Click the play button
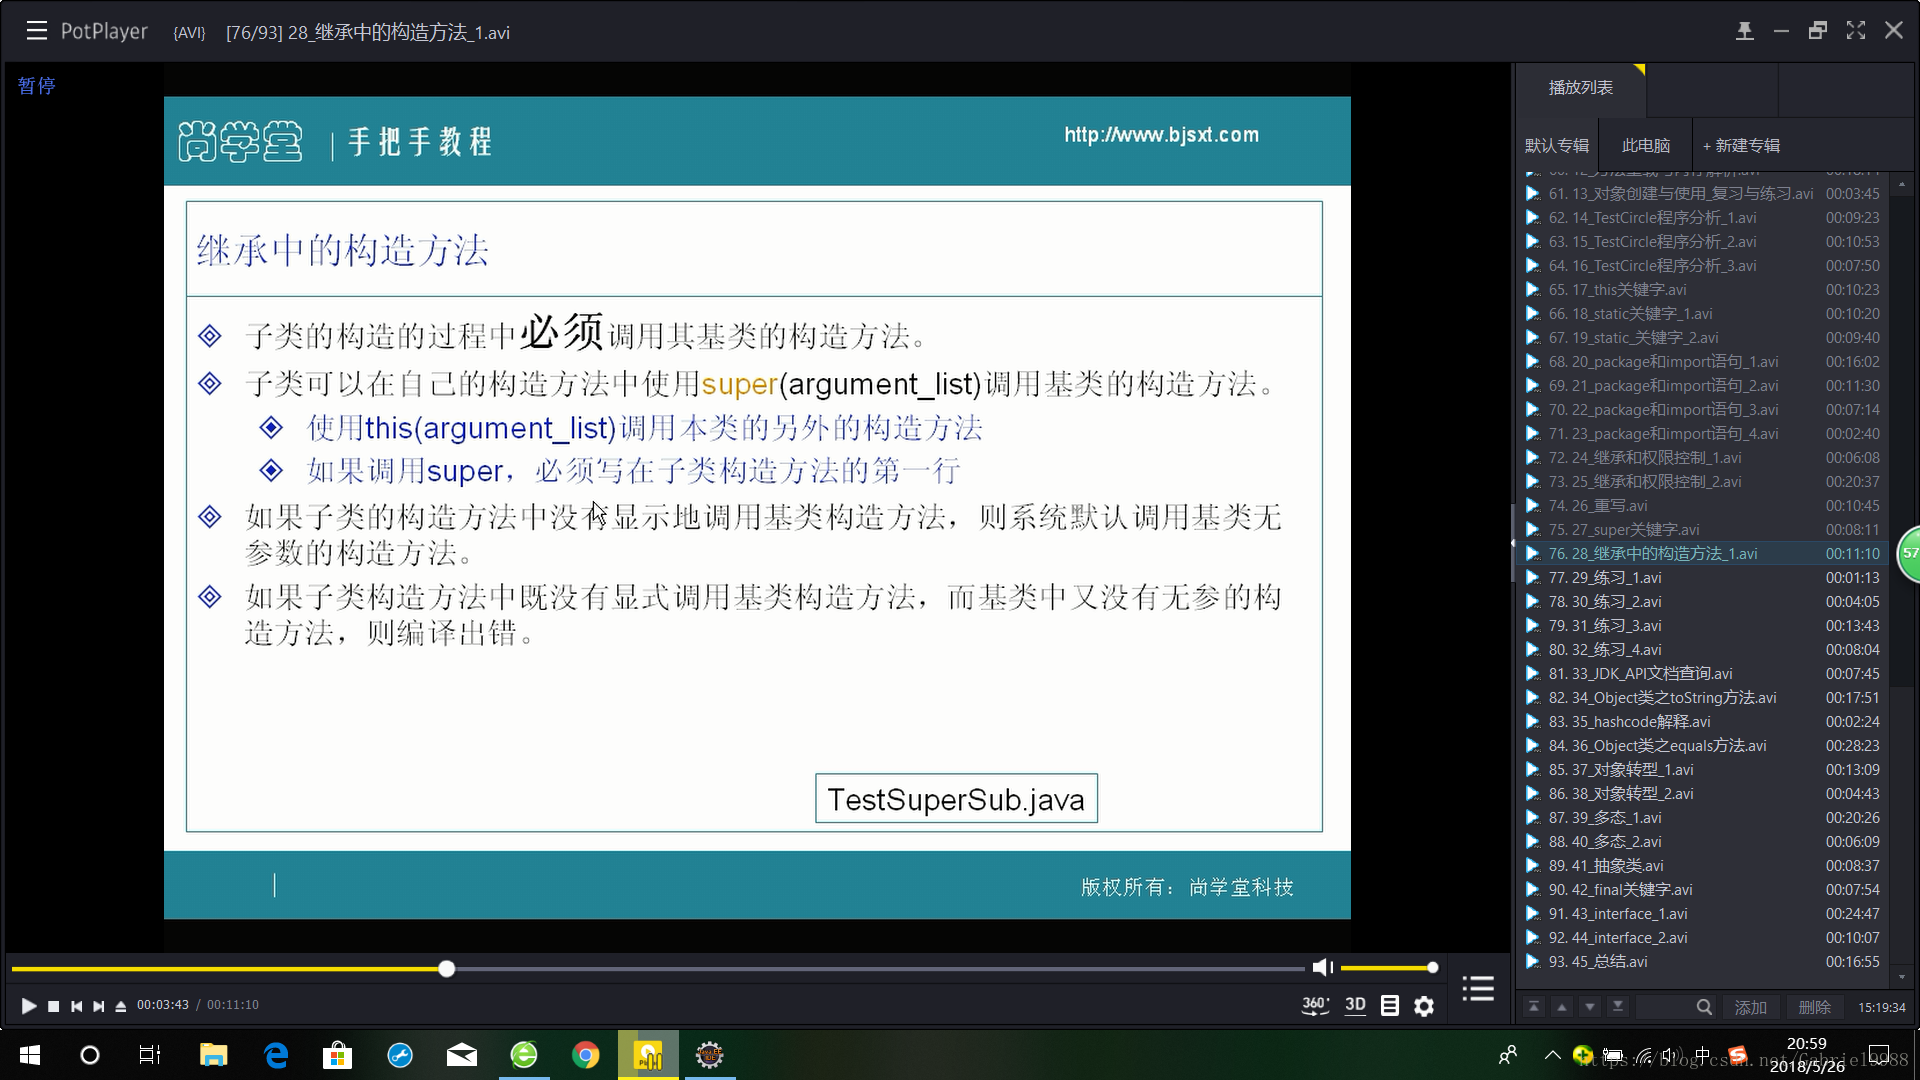Image resolution: width=1920 pixels, height=1080 pixels. 28,1006
